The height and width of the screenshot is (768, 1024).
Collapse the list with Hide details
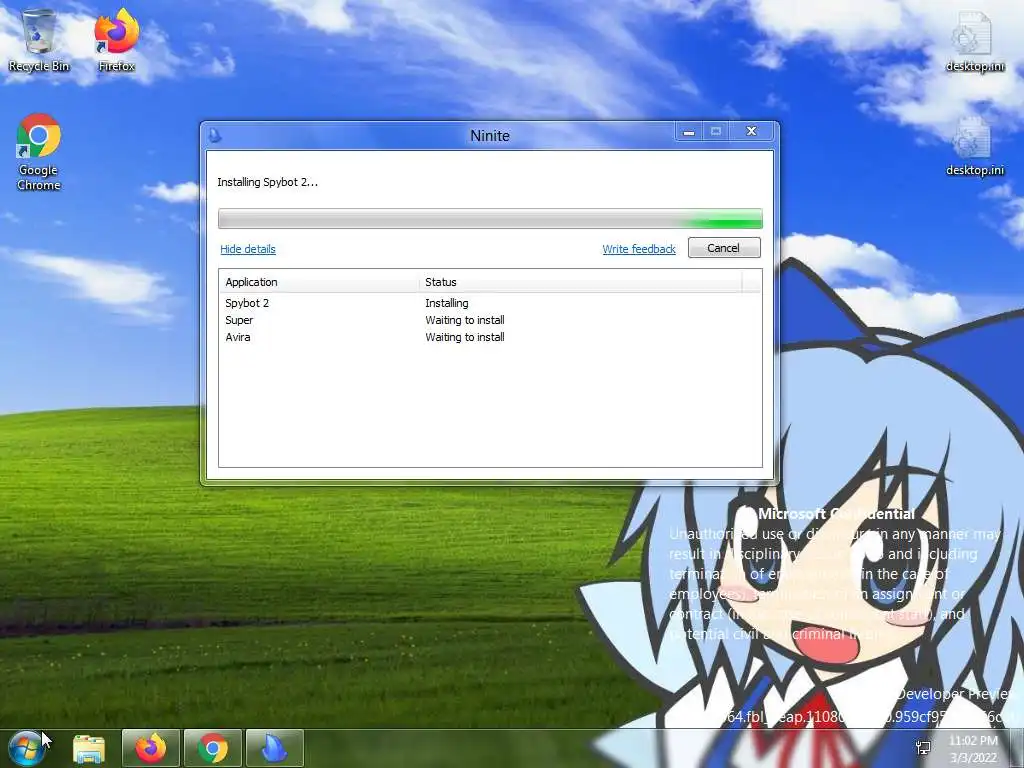[x=248, y=249]
